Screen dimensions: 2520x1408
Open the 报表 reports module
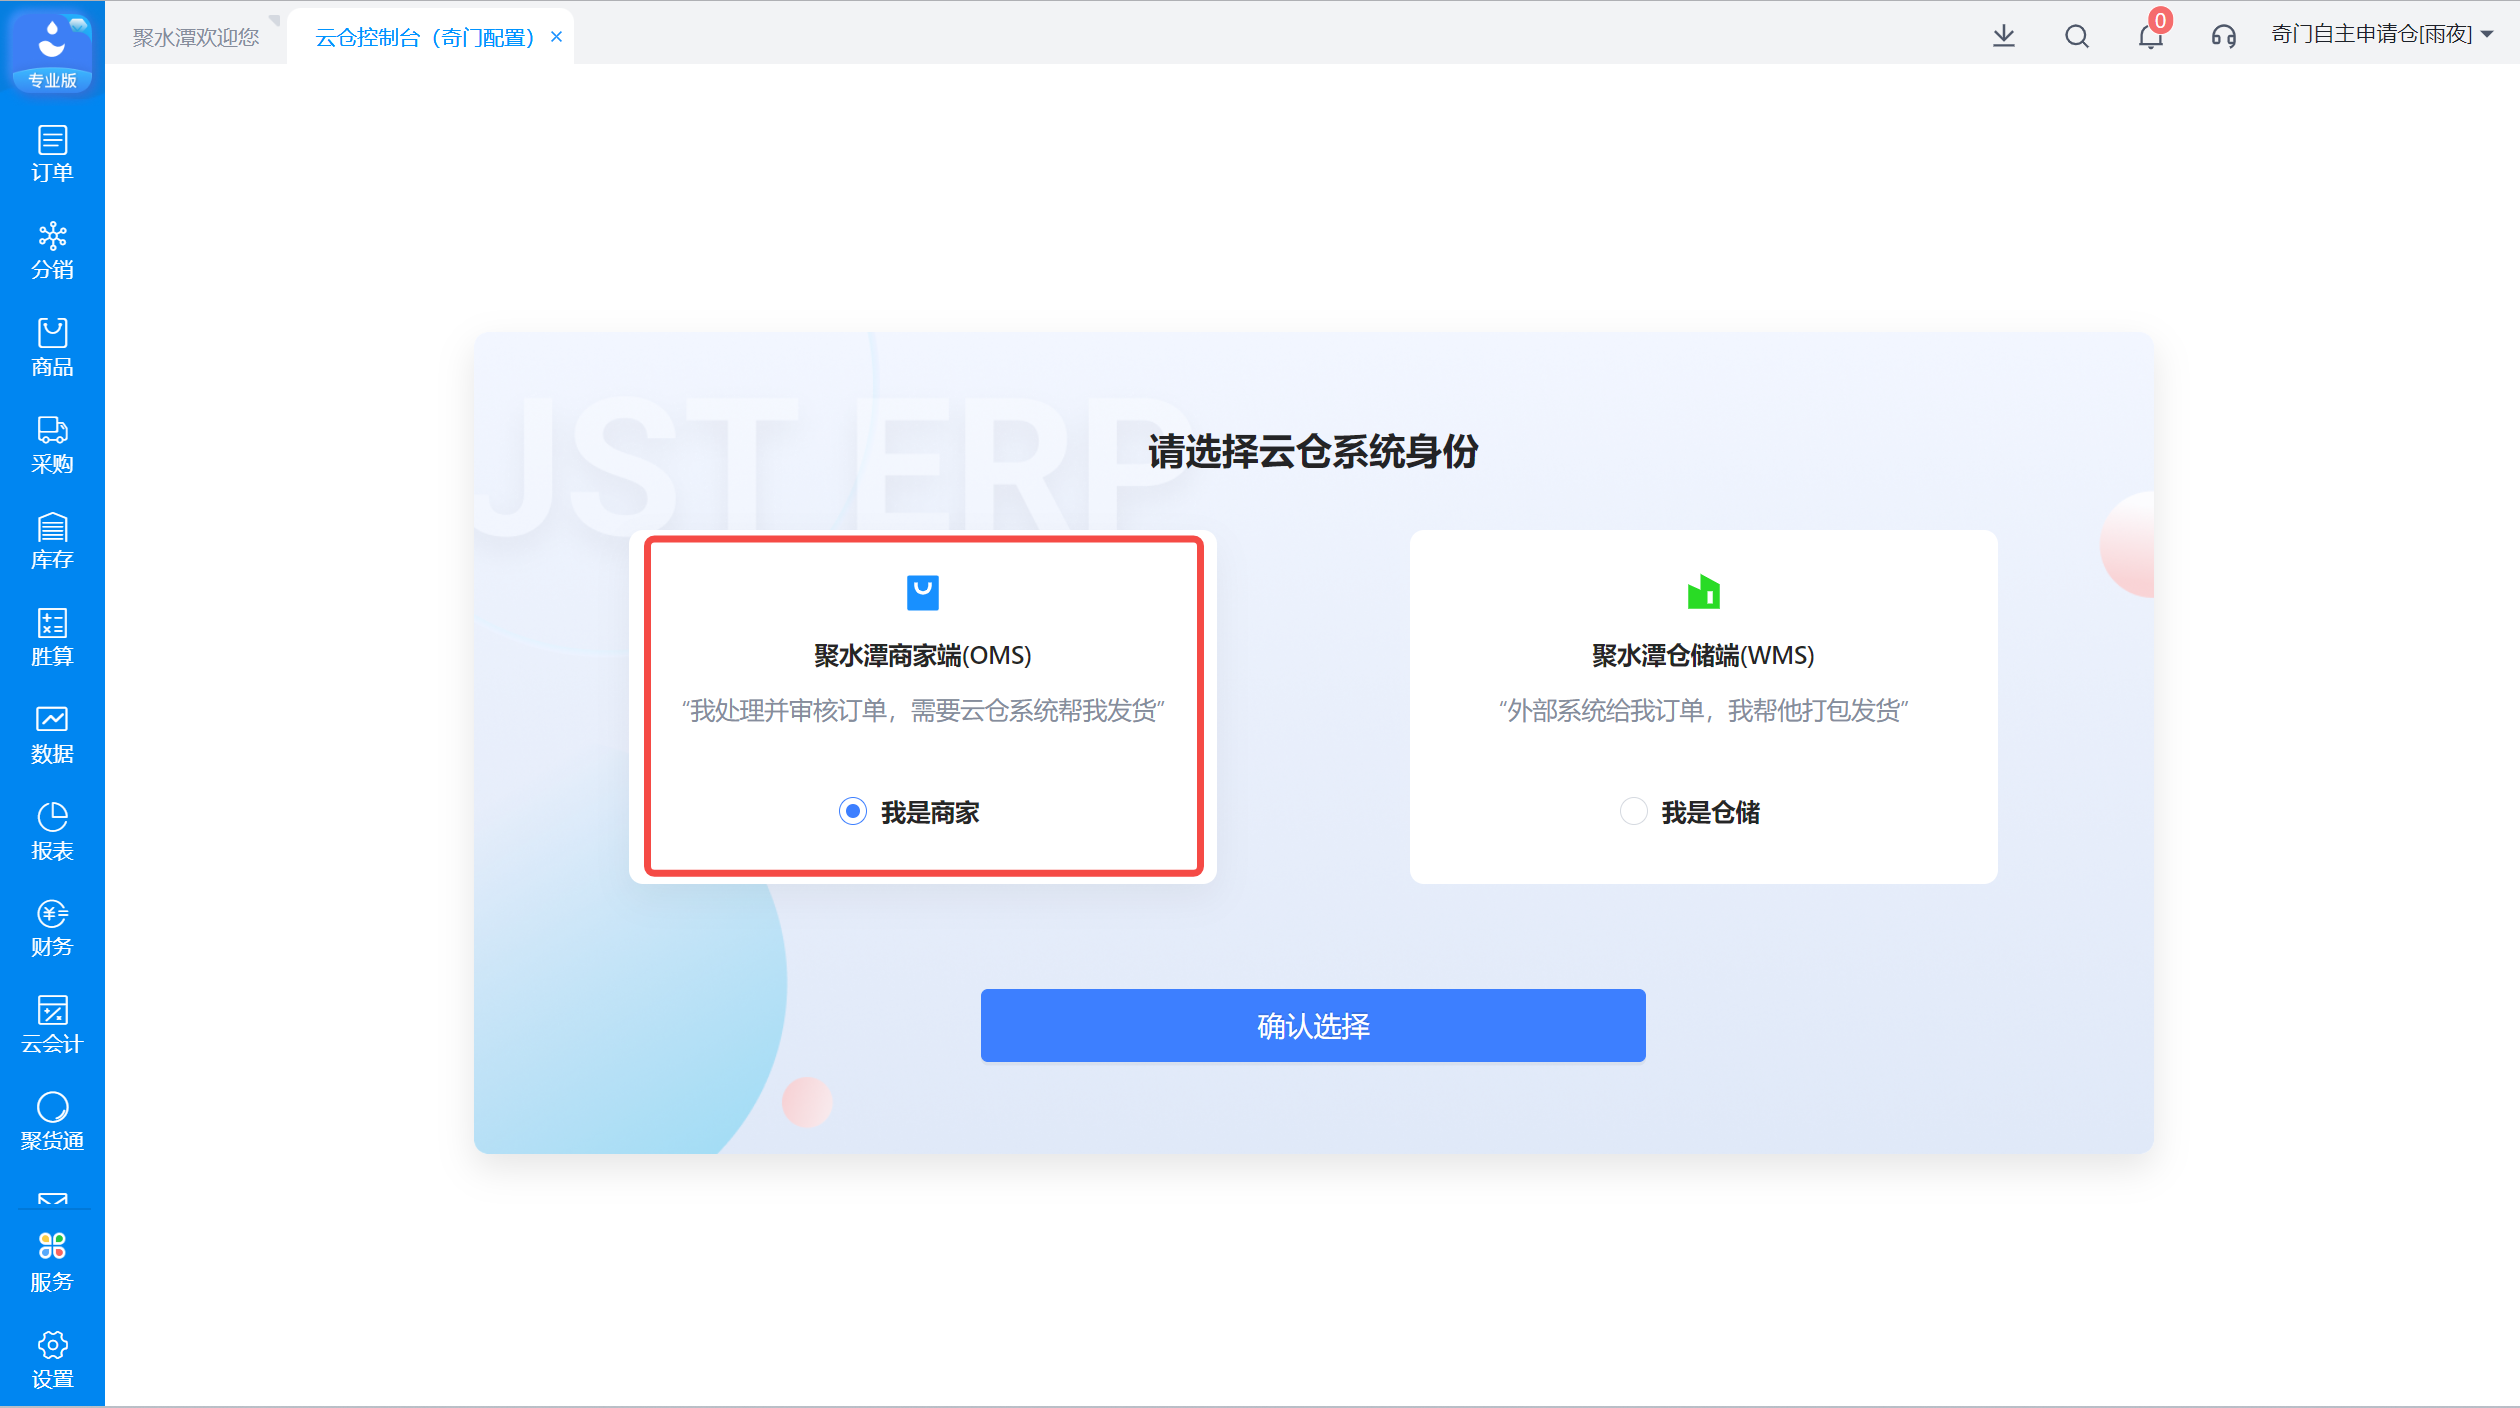(52, 832)
